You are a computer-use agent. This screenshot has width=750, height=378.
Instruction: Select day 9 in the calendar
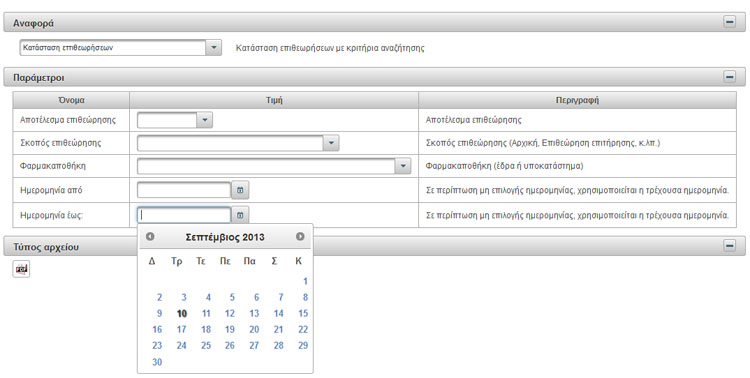[x=159, y=313]
